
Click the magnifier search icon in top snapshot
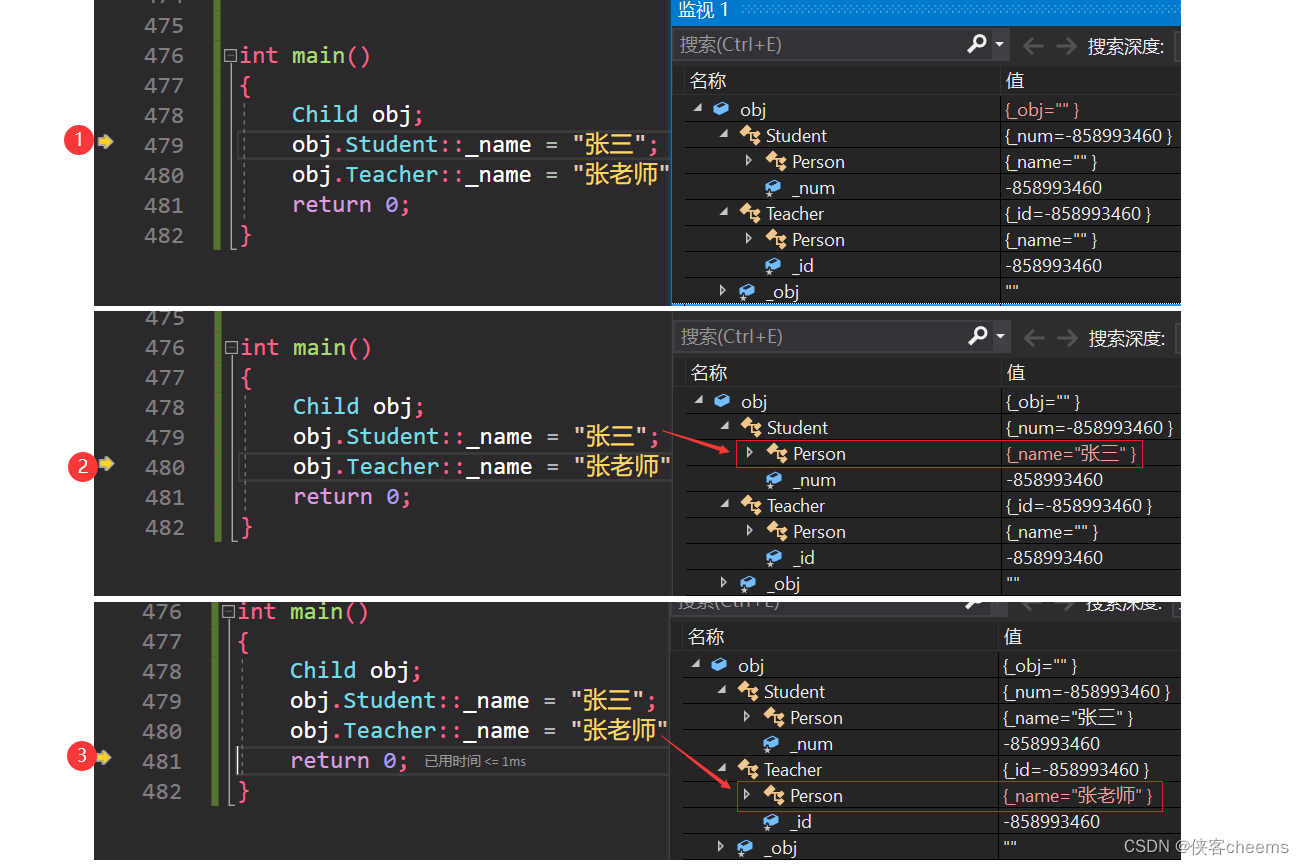pyautogui.click(x=978, y=44)
